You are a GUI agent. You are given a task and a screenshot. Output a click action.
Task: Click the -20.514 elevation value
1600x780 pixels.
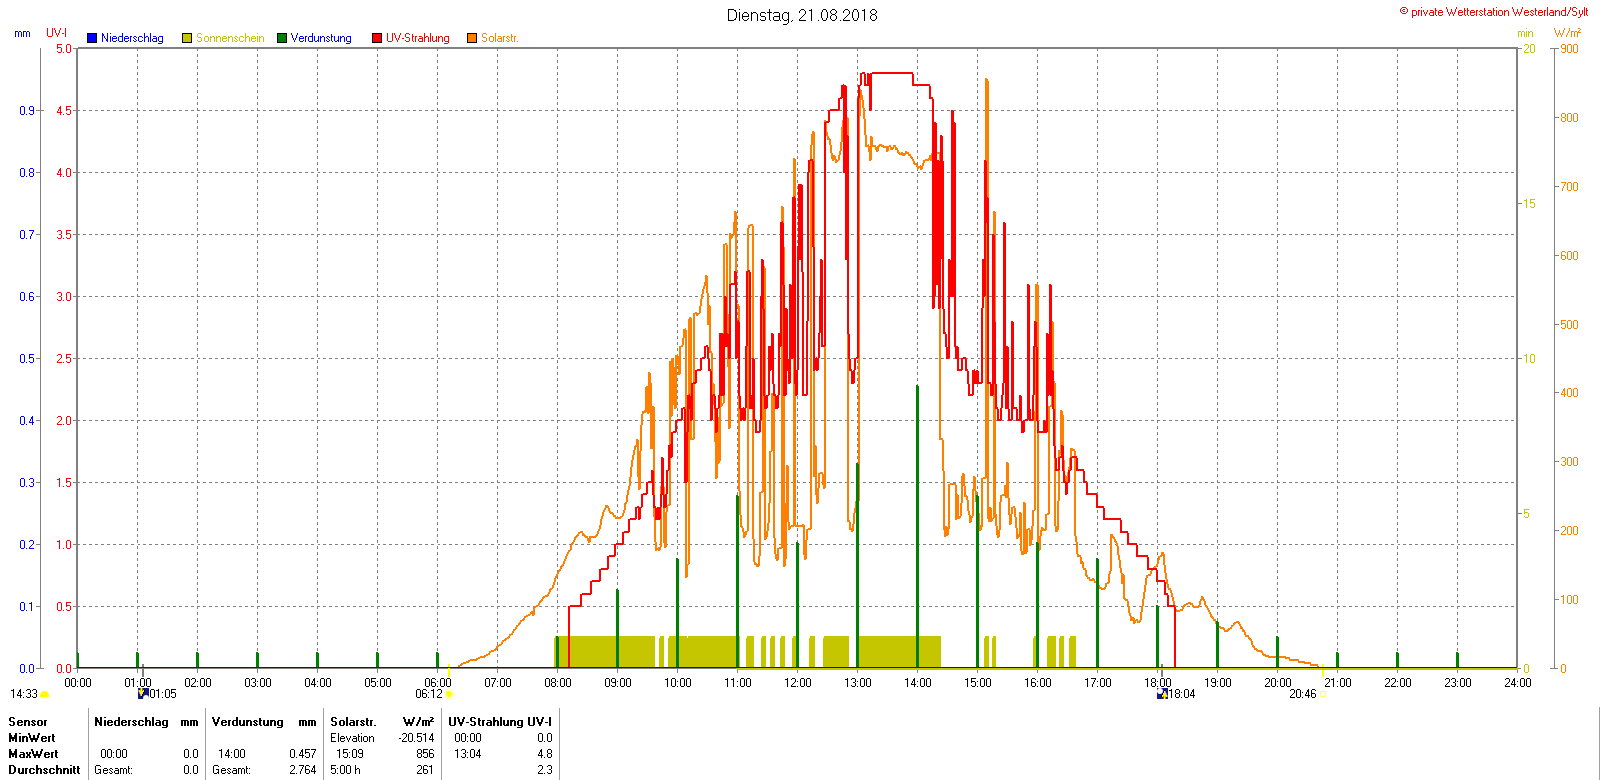416,738
